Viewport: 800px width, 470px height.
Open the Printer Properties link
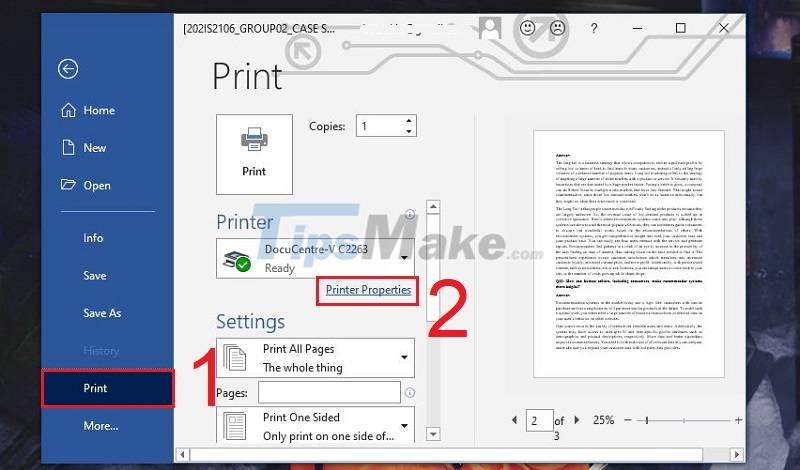pyautogui.click(x=368, y=290)
